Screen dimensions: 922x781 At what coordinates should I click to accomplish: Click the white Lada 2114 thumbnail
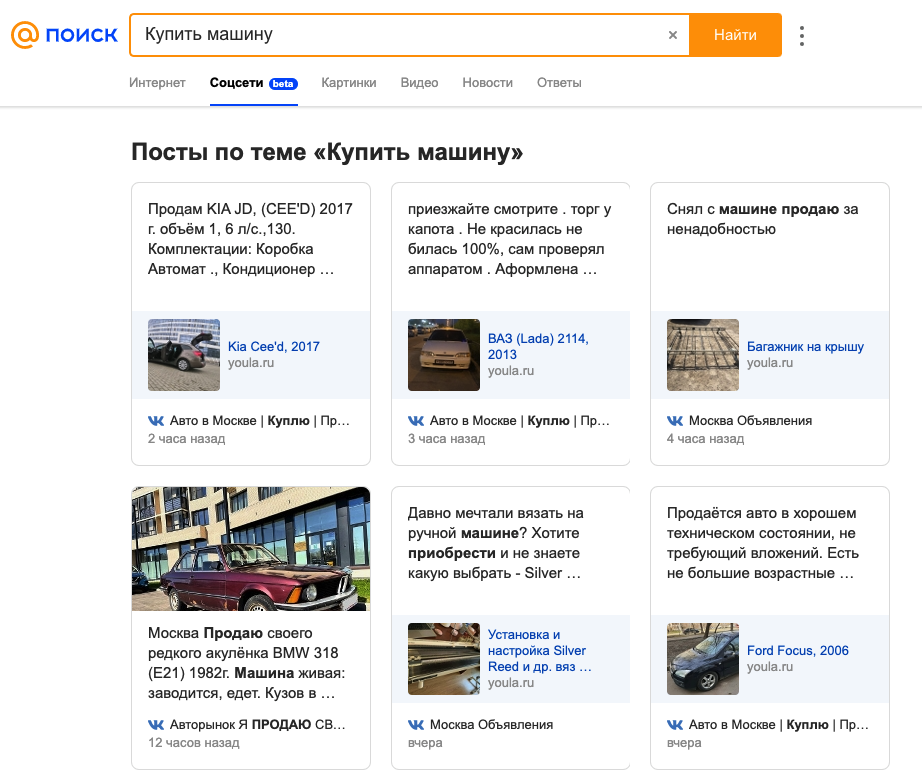pyautogui.click(x=444, y=355)
